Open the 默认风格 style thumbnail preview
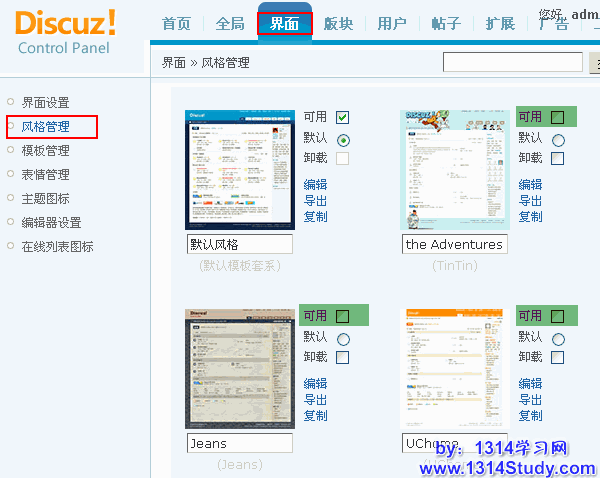 [x=239, y=170]
